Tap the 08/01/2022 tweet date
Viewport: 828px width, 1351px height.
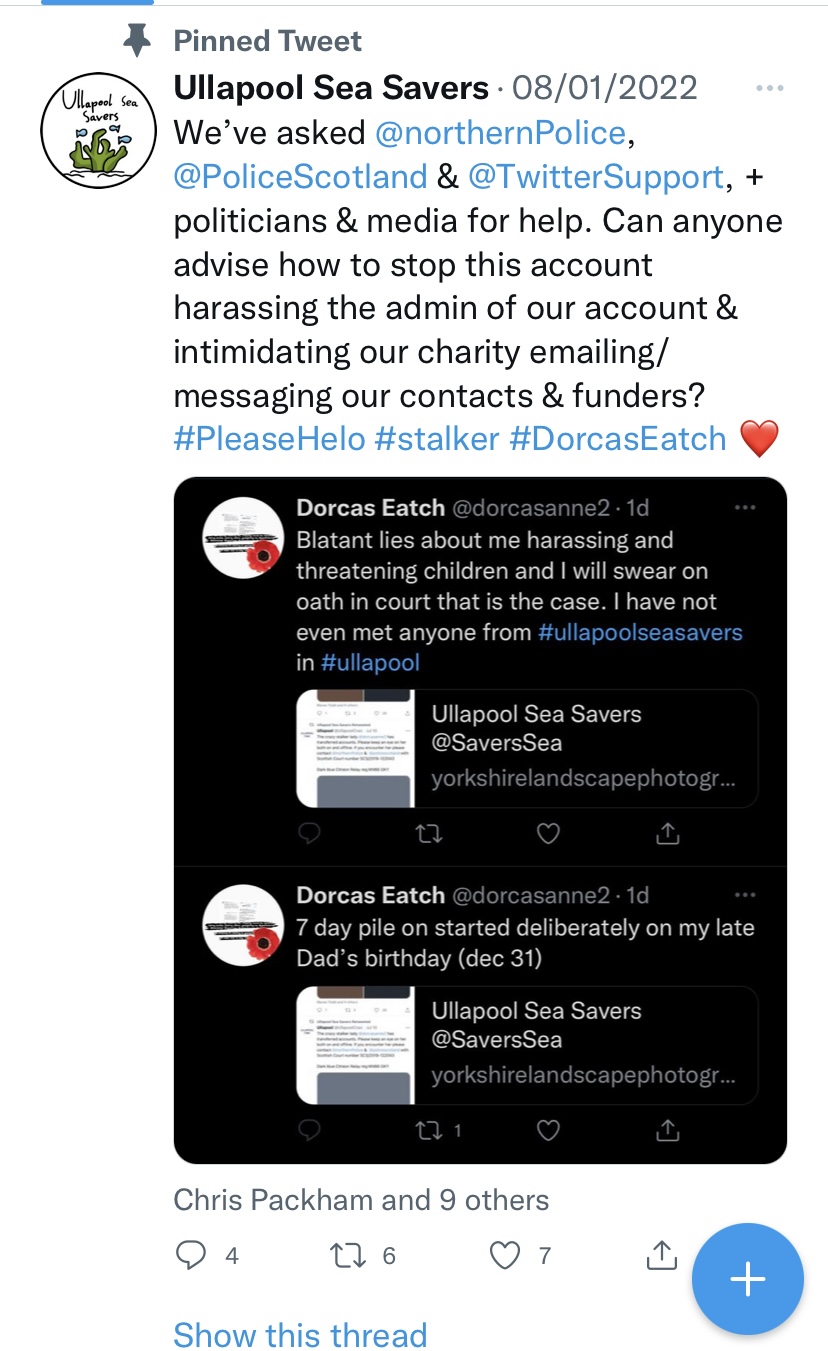coord(604,88)
